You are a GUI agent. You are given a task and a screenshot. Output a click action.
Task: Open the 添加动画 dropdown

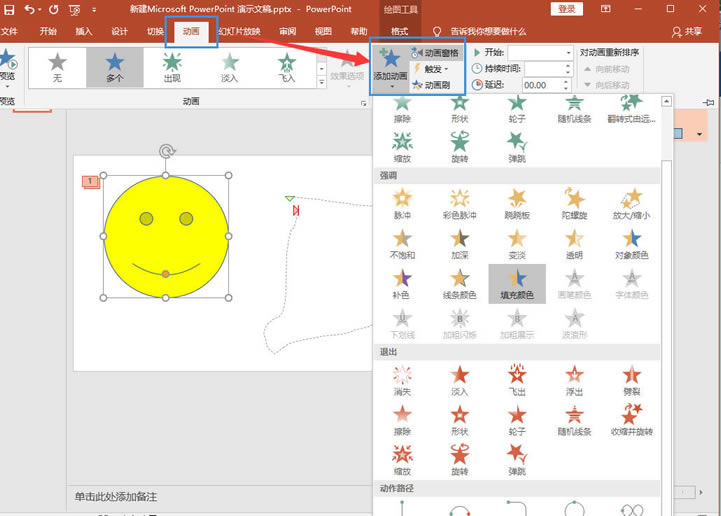click(390, 68)
